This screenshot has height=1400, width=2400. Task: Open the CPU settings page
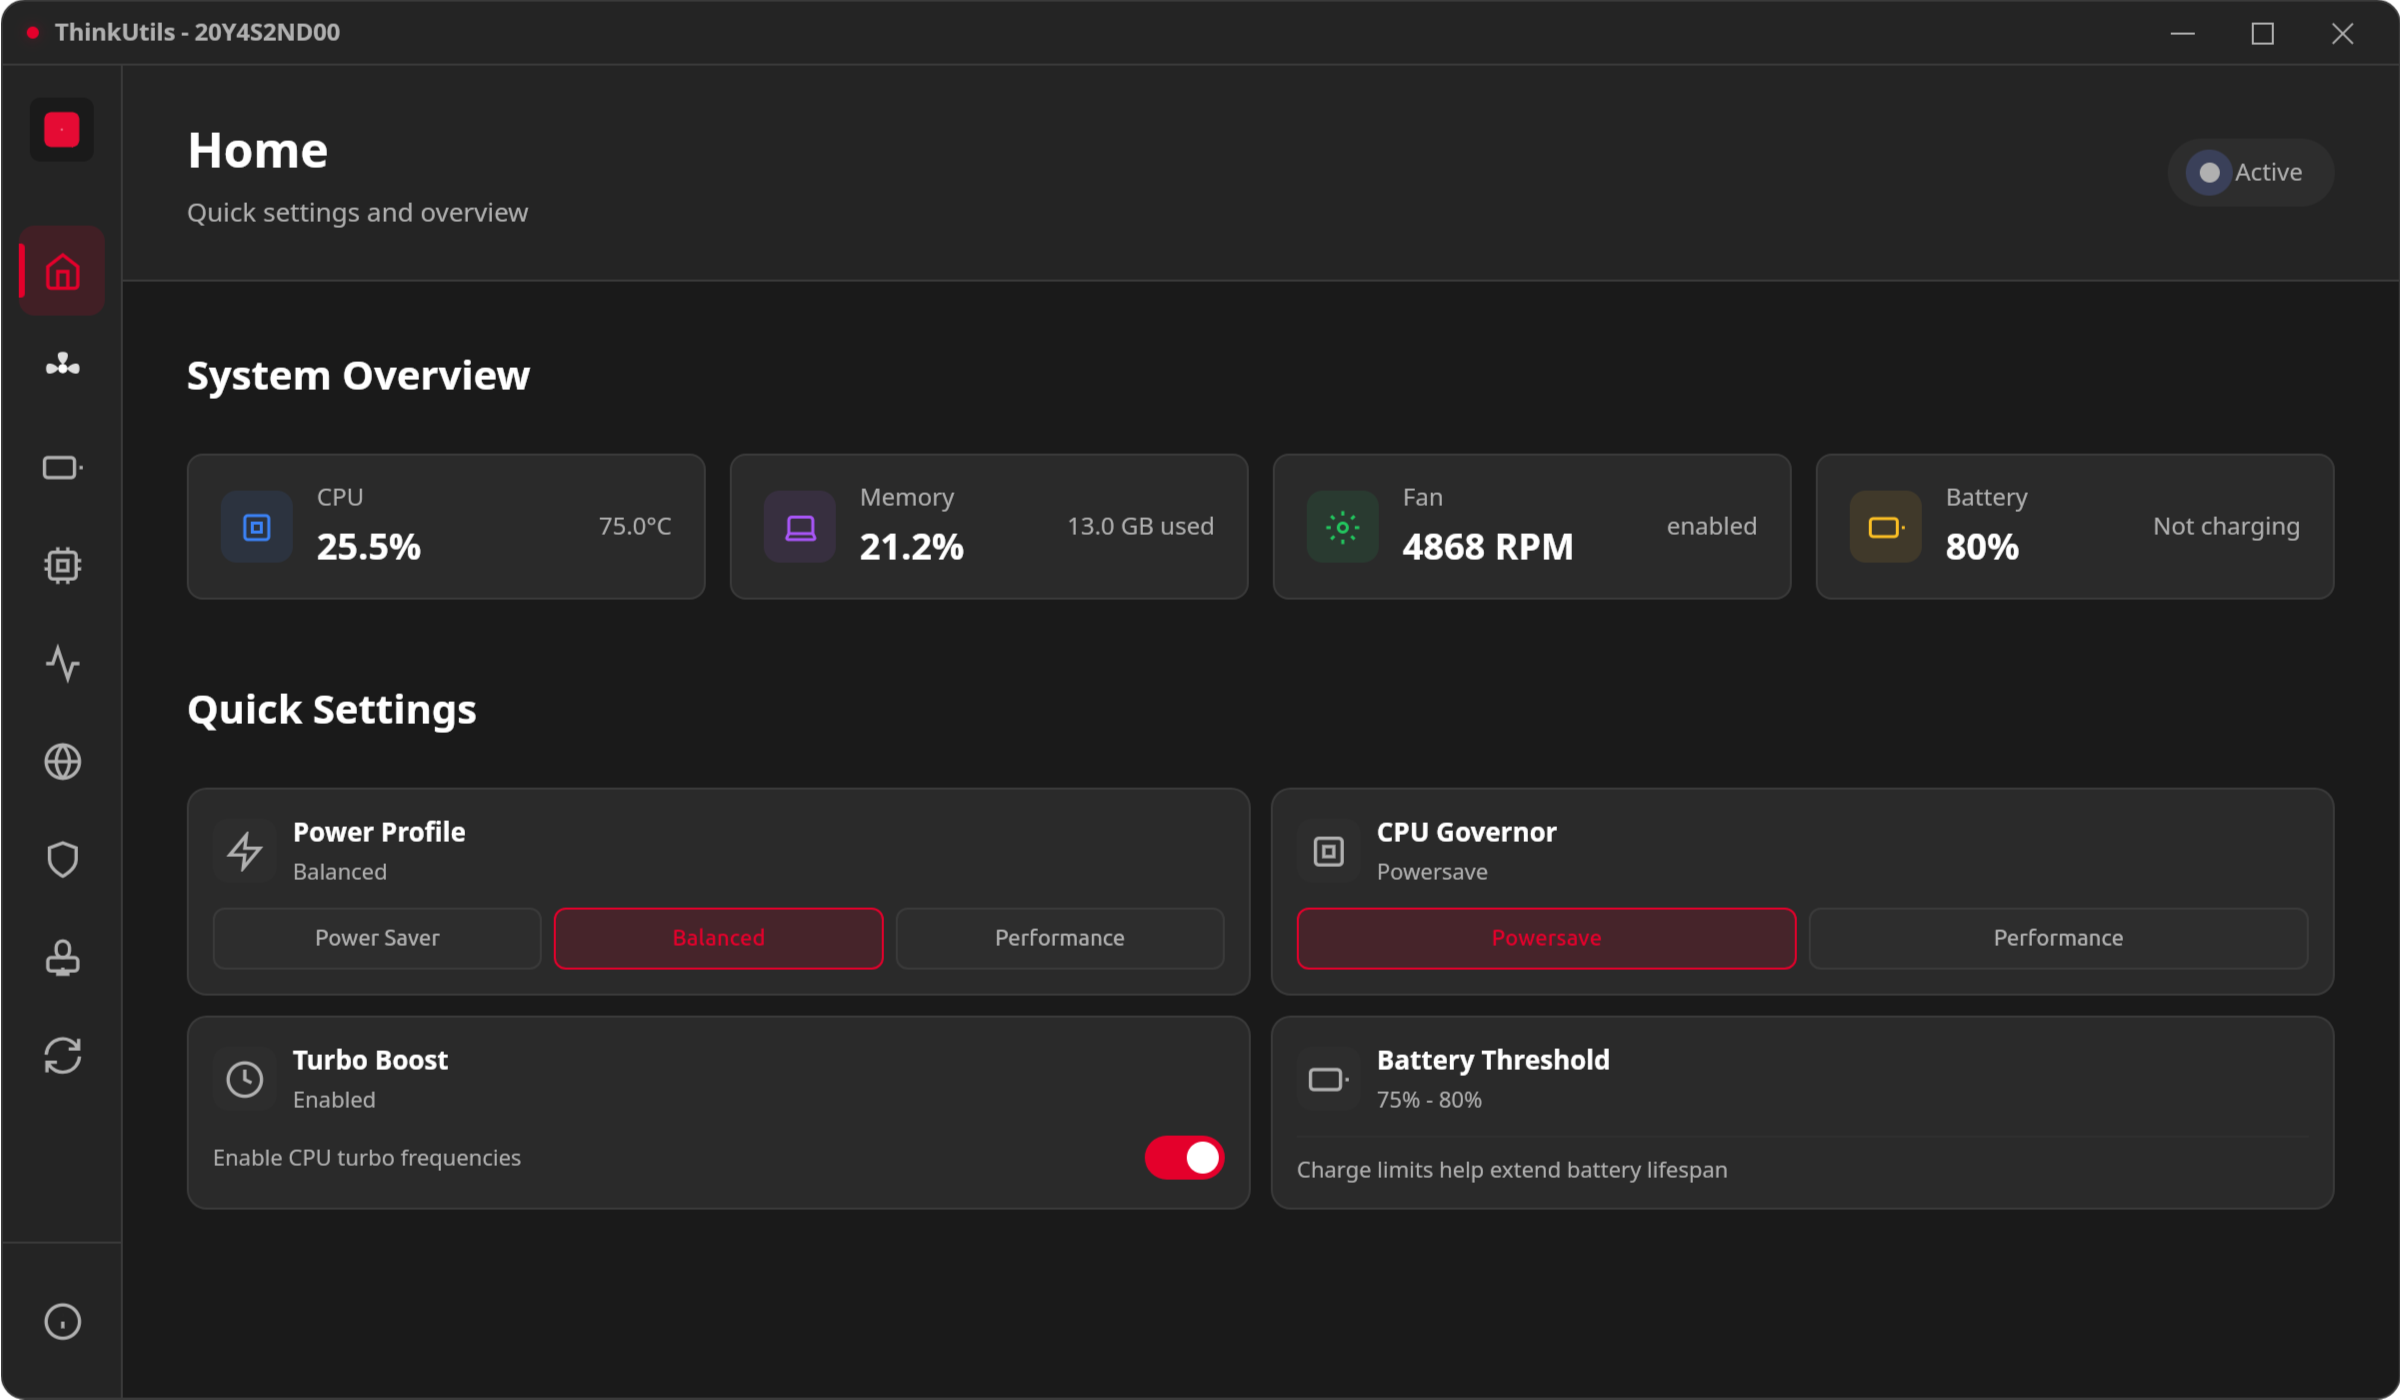tap(61, 564)
